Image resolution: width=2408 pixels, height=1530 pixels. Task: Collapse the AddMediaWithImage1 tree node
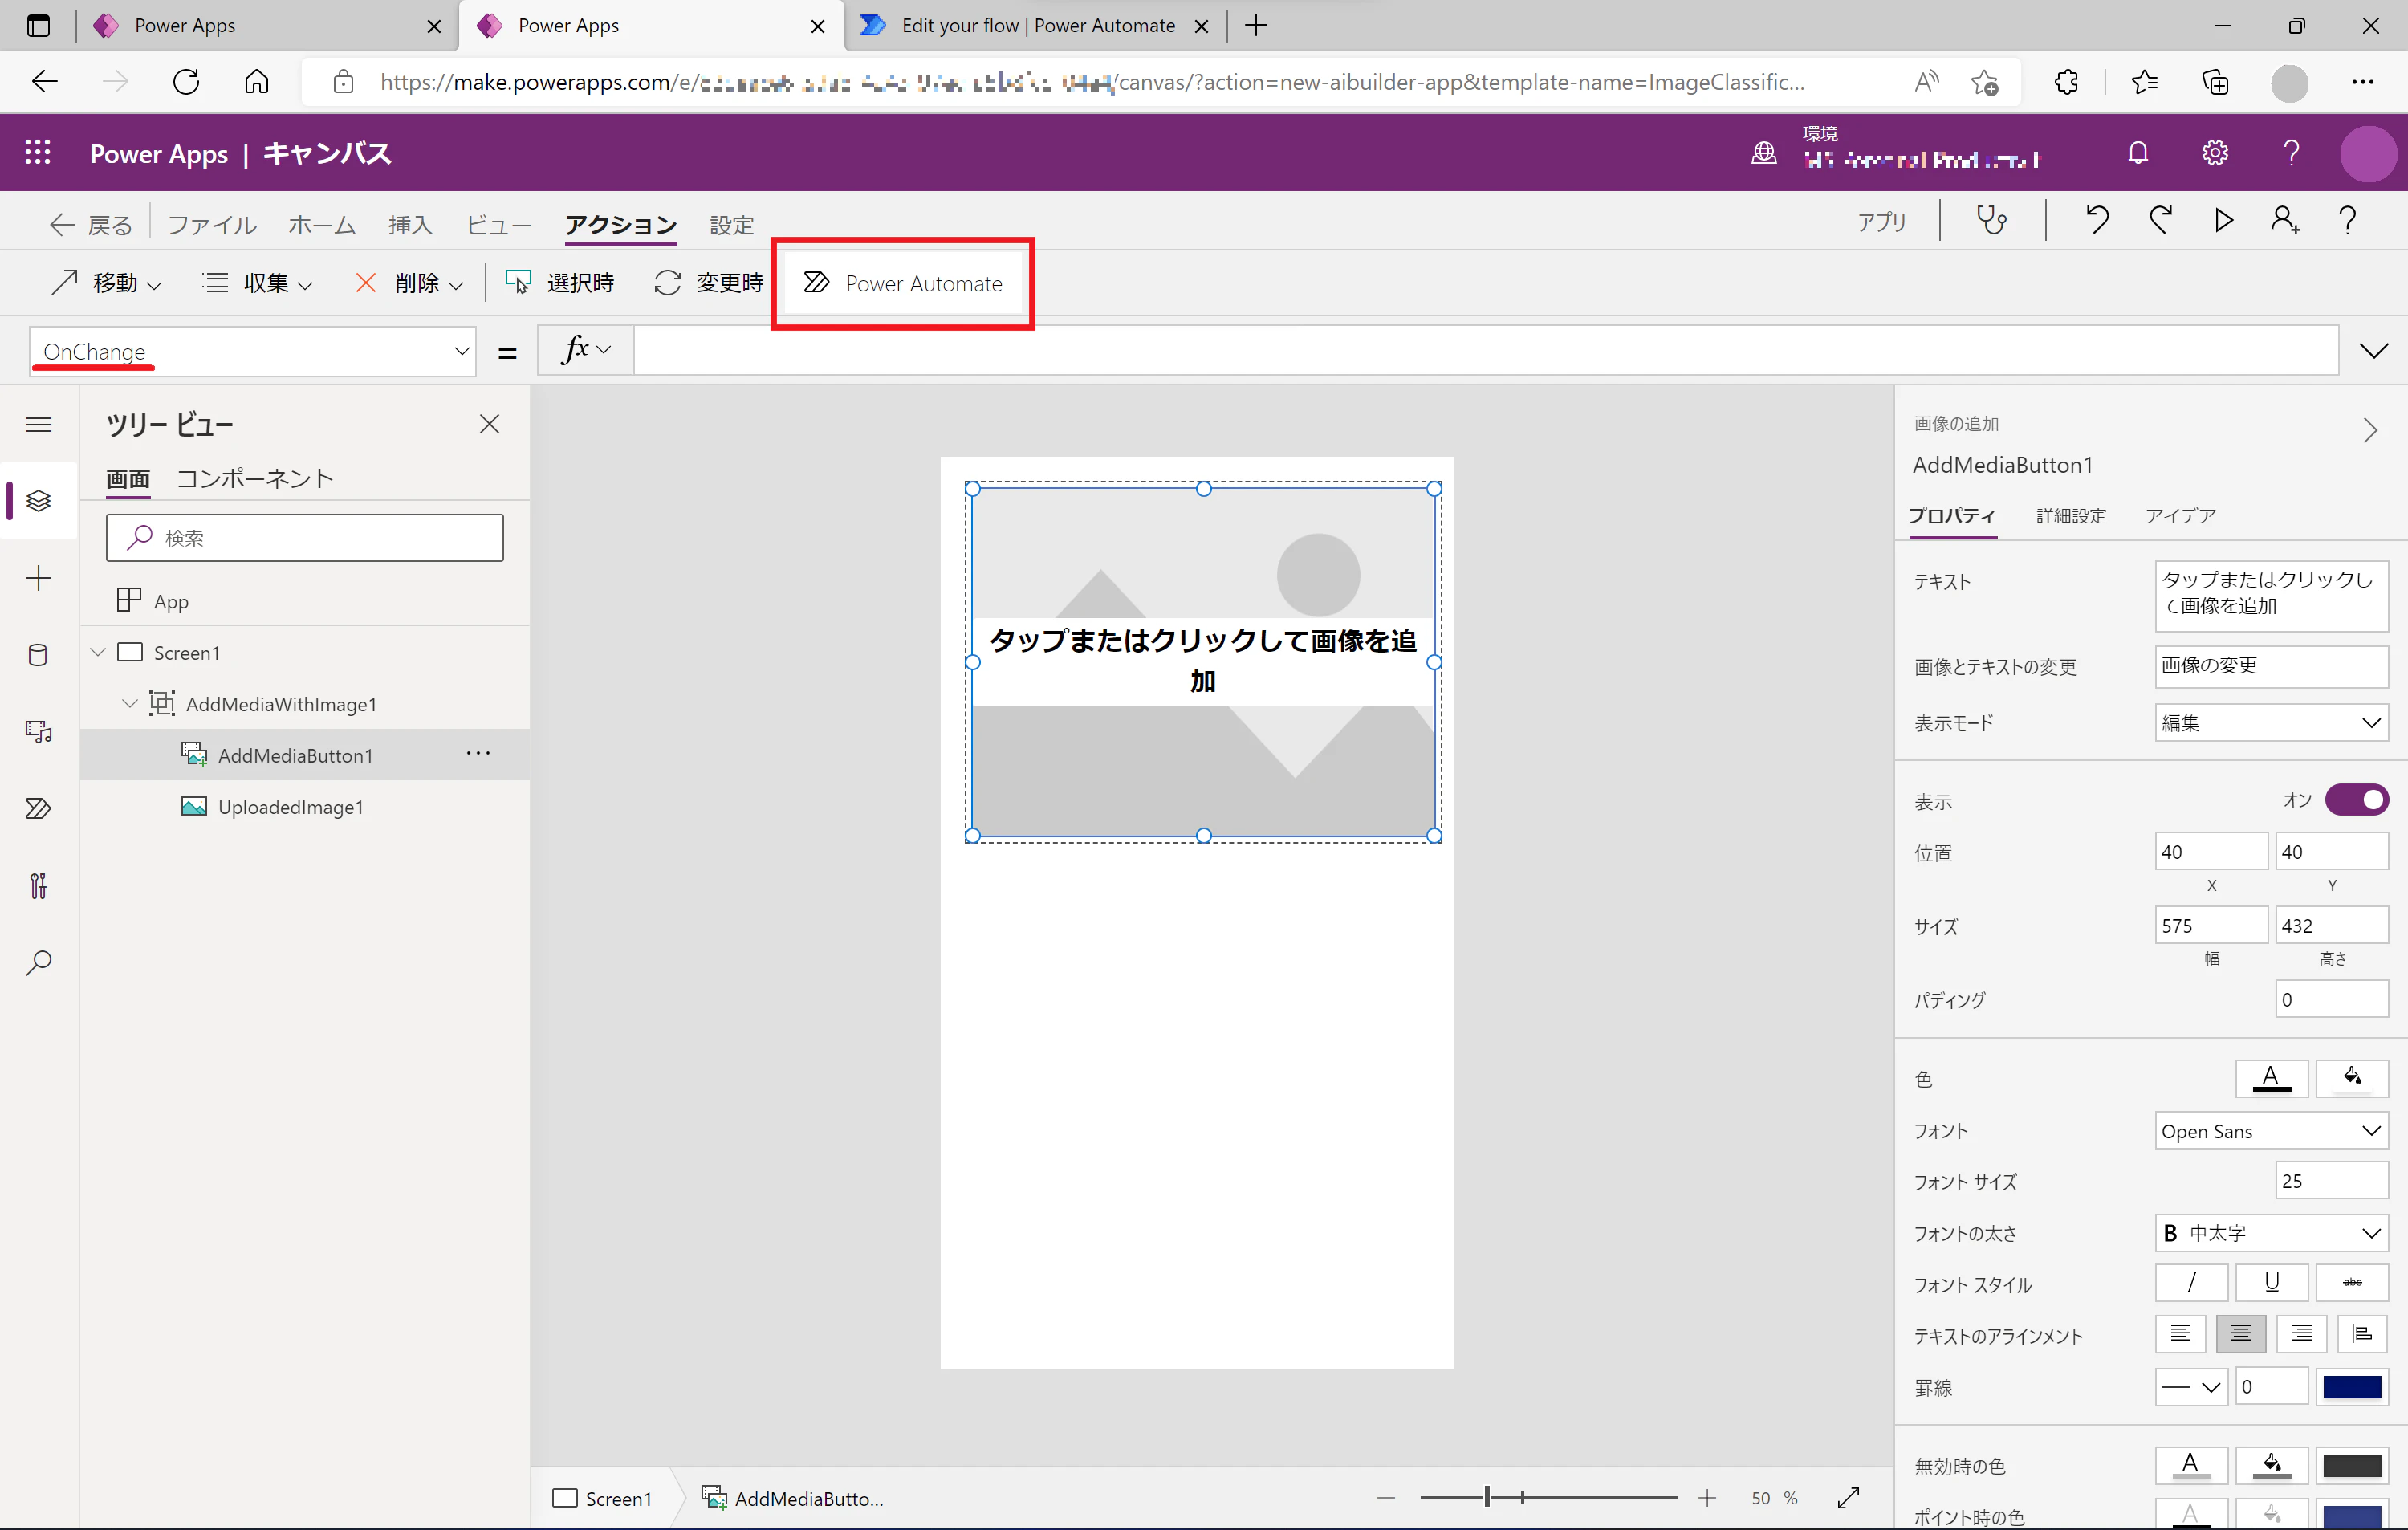[130, 703]
